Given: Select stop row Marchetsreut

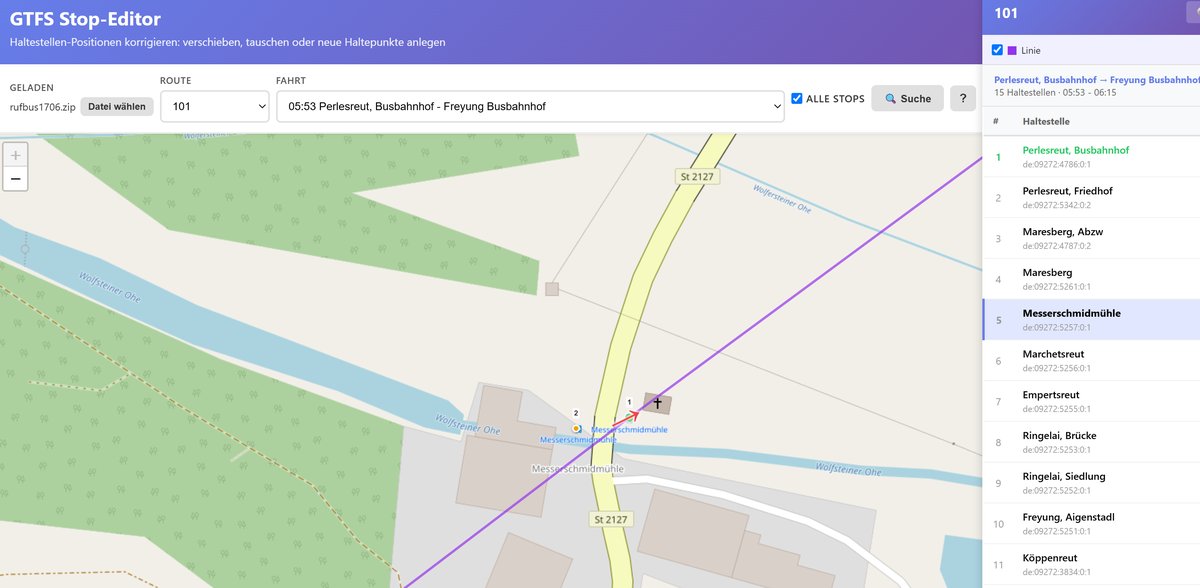Looking at the screenshot, I should tap(1091, 361).
